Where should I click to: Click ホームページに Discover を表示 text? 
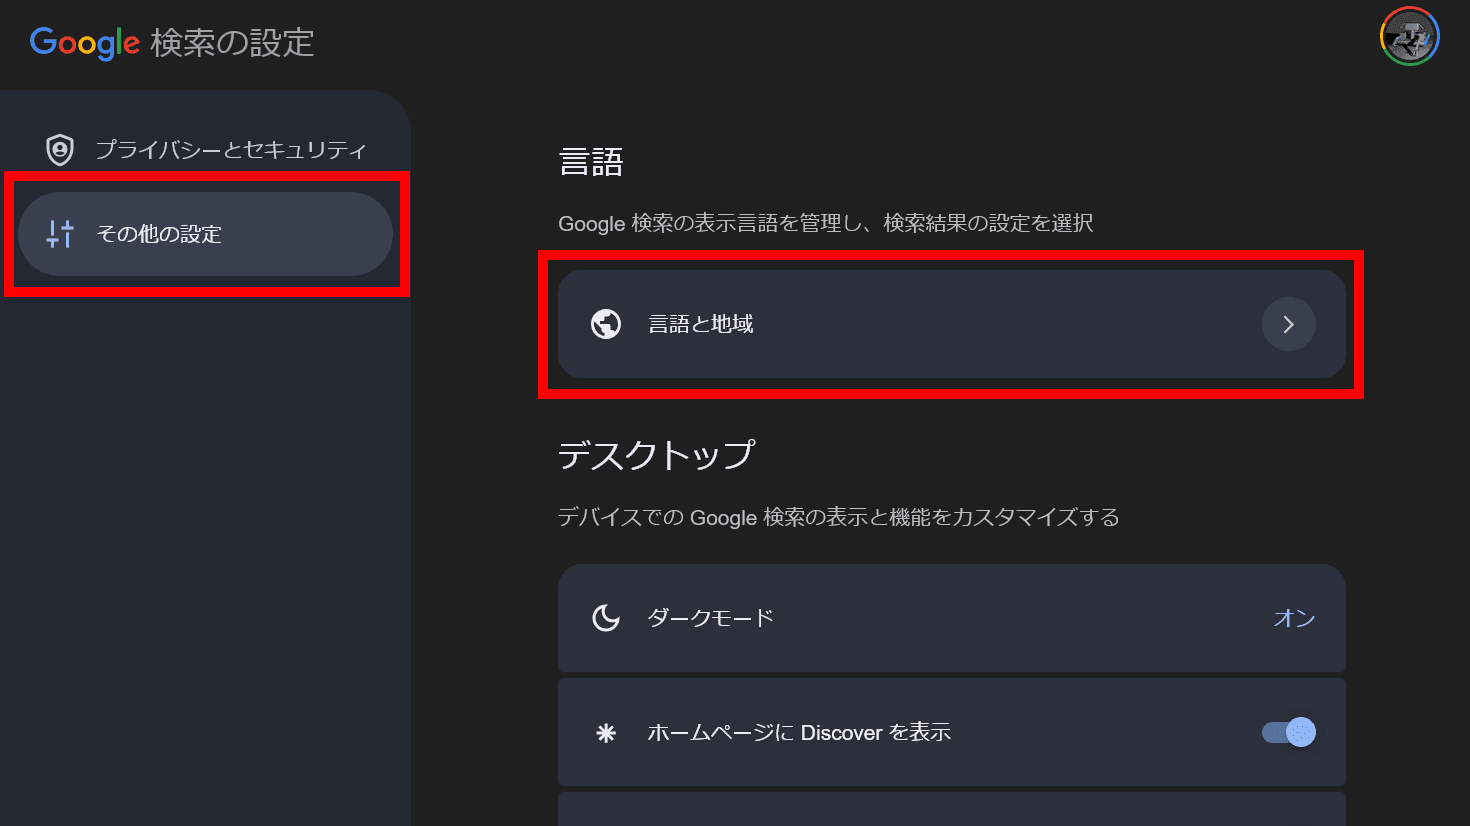pyautogui.click(x=799, y=733)
